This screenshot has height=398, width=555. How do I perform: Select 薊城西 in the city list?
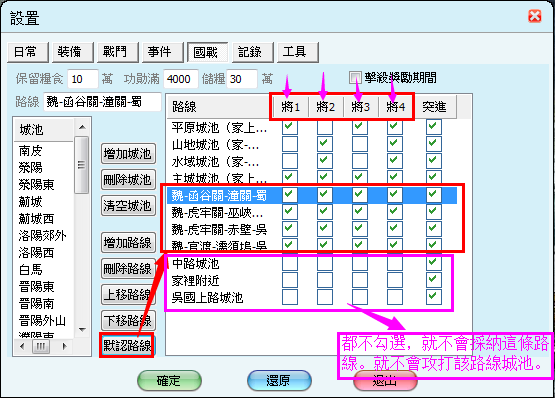point(36,218)
